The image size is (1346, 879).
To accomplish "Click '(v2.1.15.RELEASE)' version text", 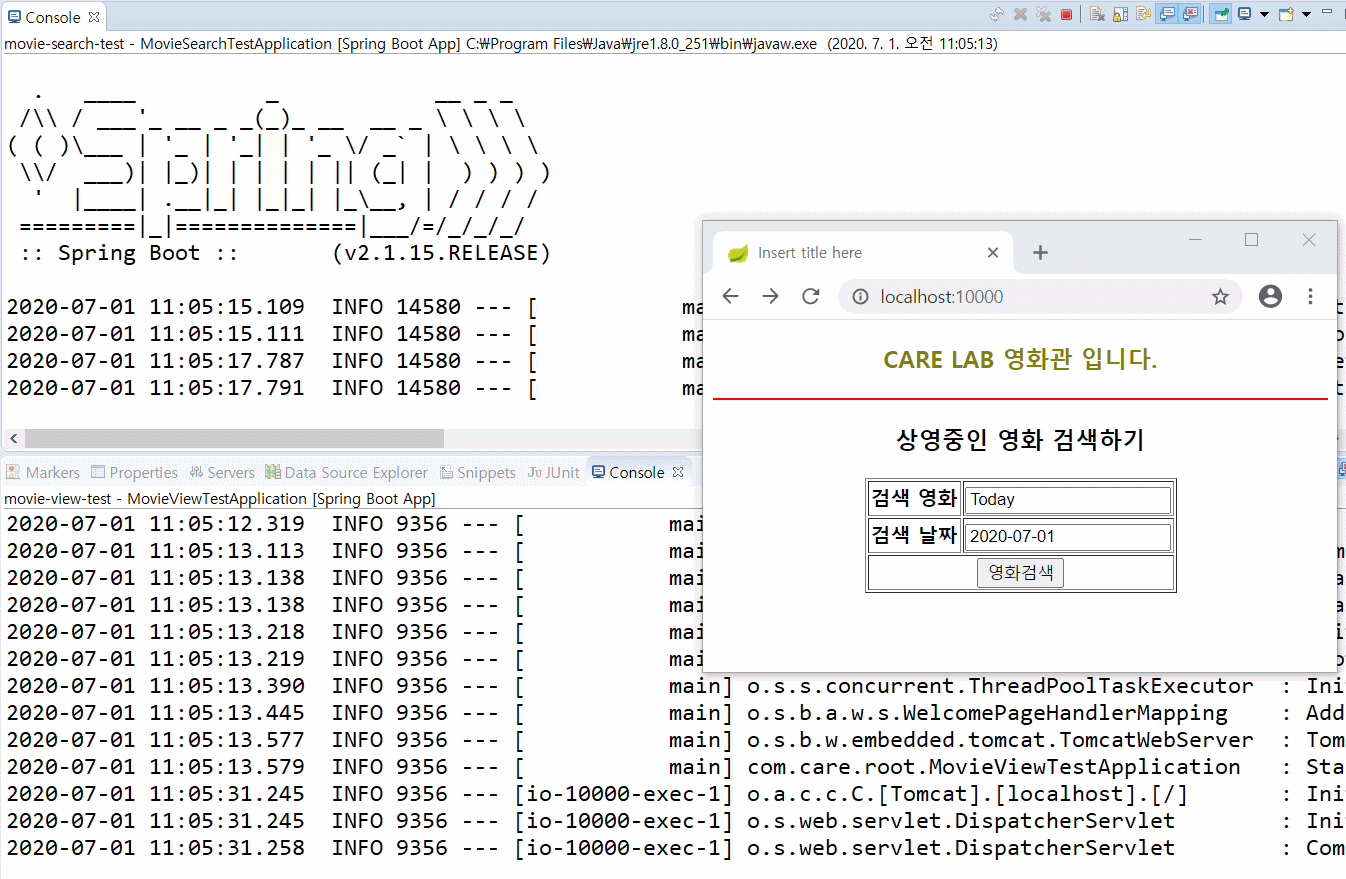I will (441, 253).
